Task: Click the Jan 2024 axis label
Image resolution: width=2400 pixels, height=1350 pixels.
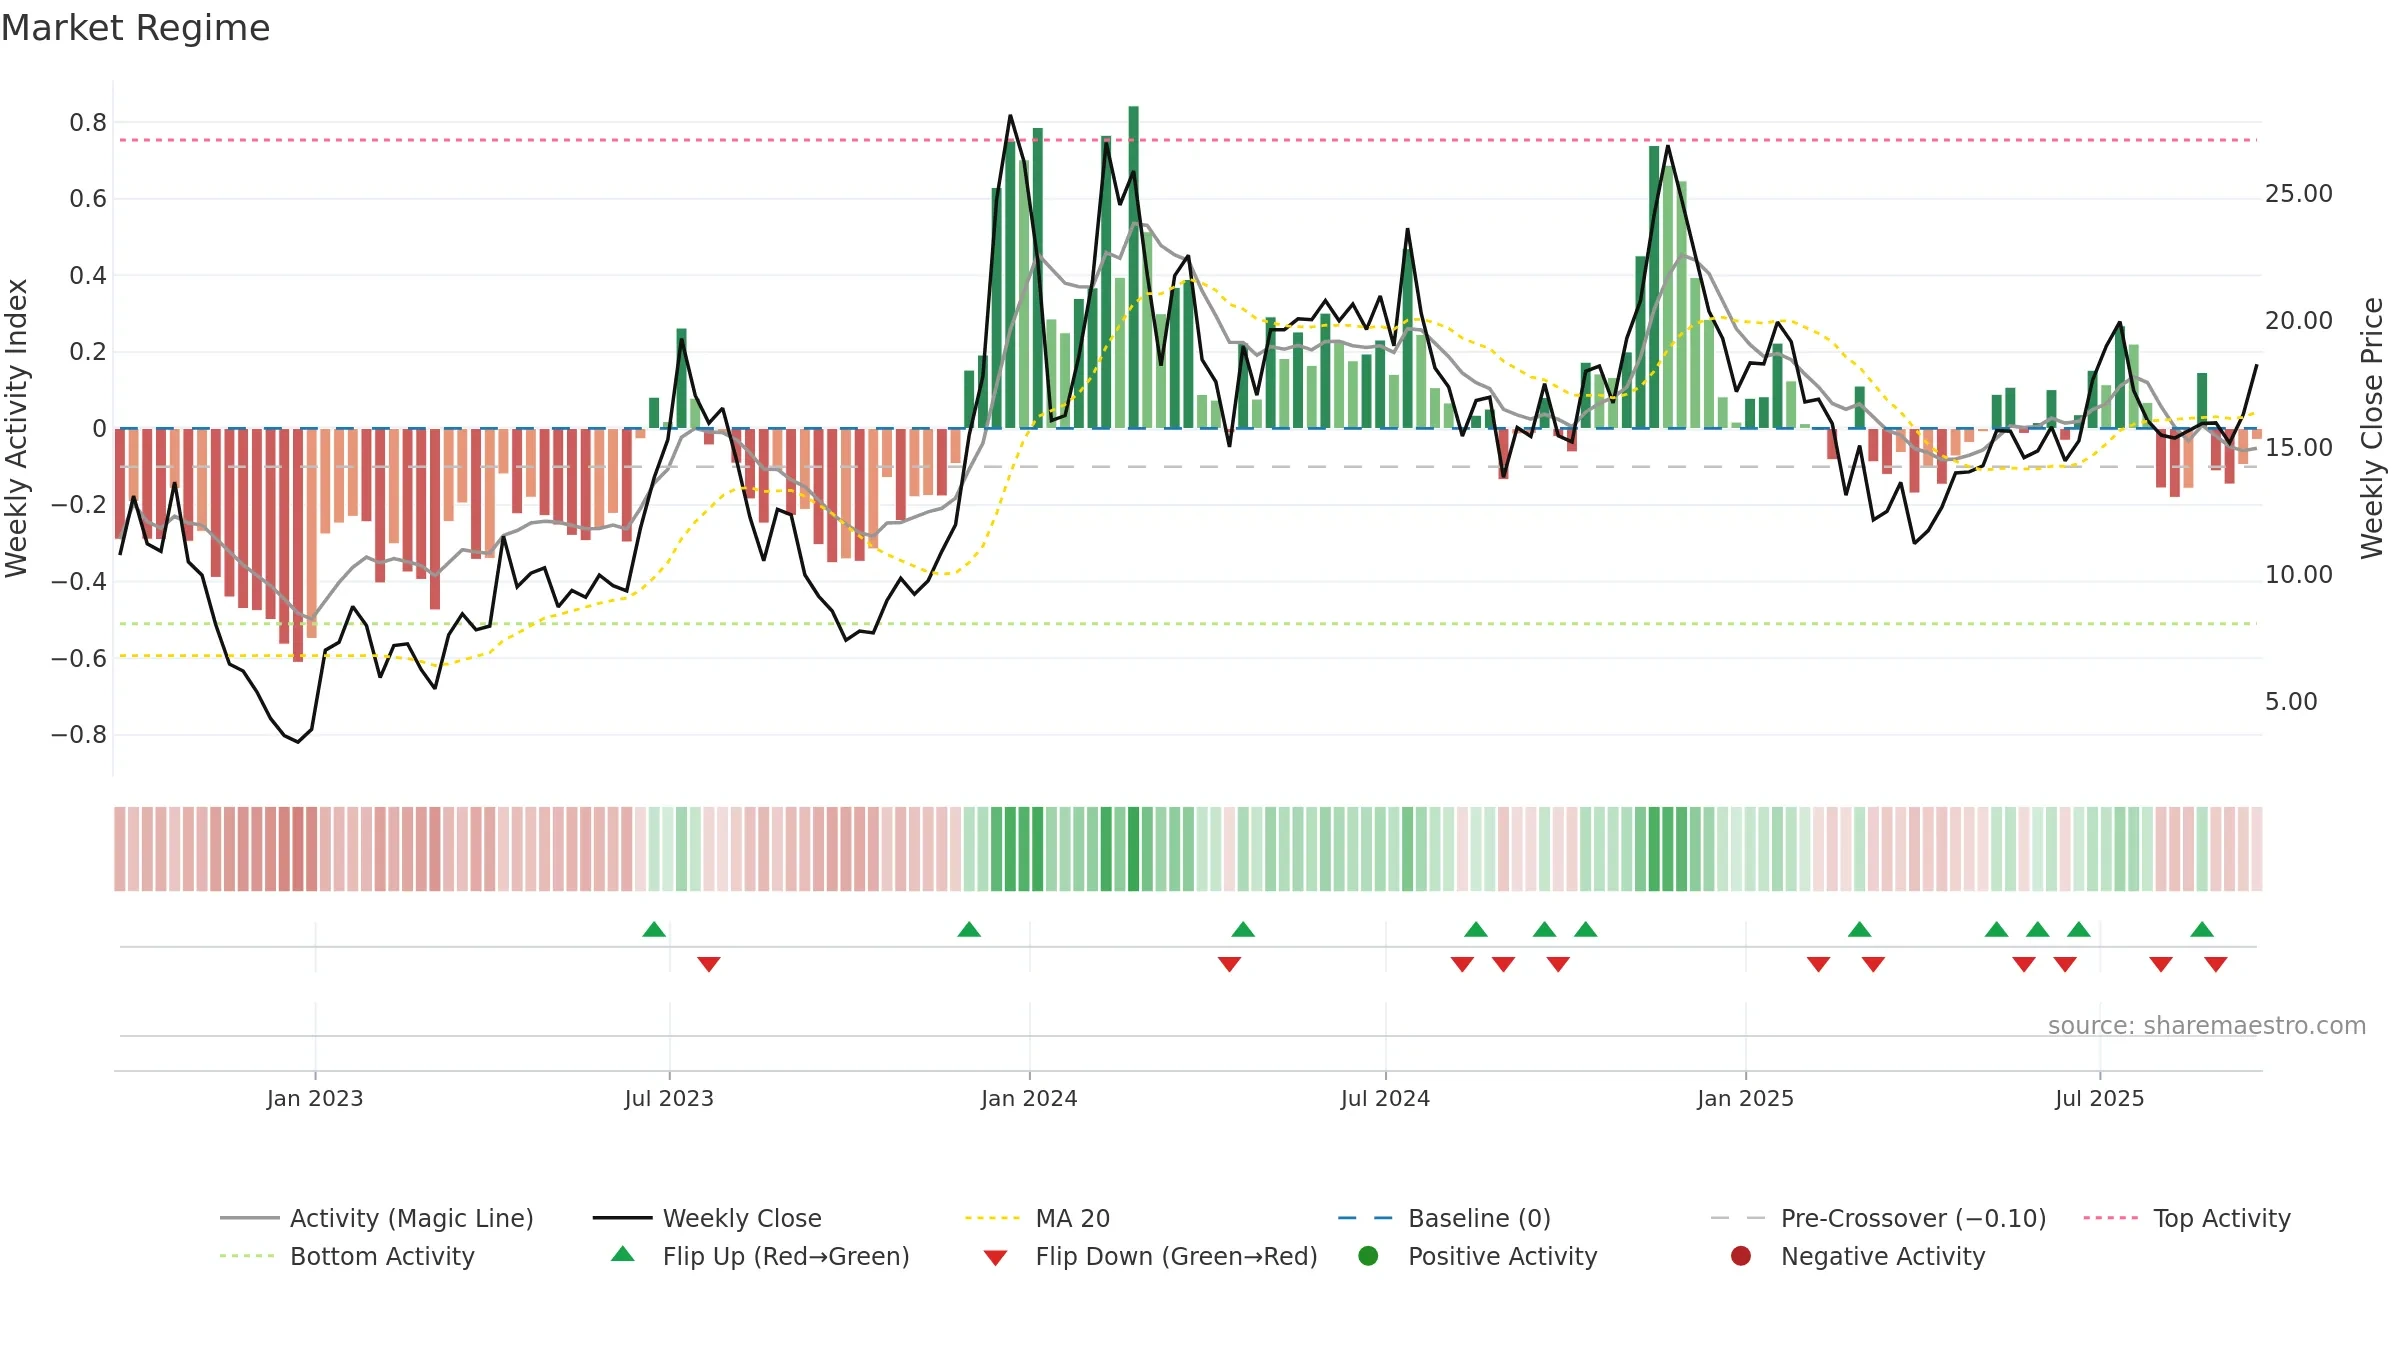Action: (x=1029, y=1098)
